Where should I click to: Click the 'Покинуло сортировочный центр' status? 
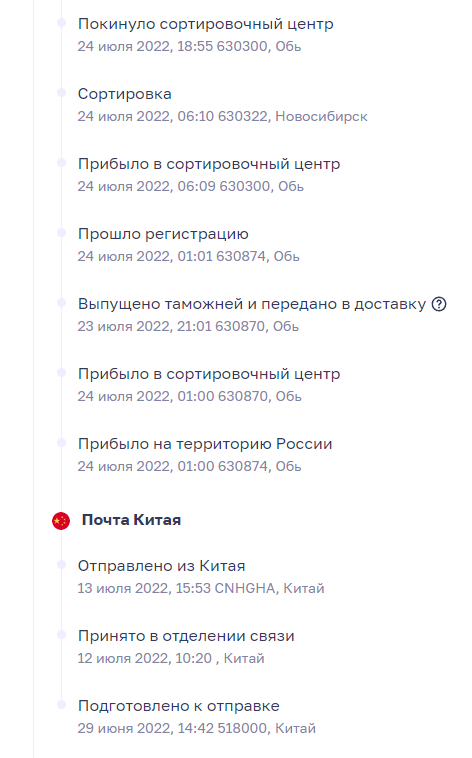pos(206,24)
